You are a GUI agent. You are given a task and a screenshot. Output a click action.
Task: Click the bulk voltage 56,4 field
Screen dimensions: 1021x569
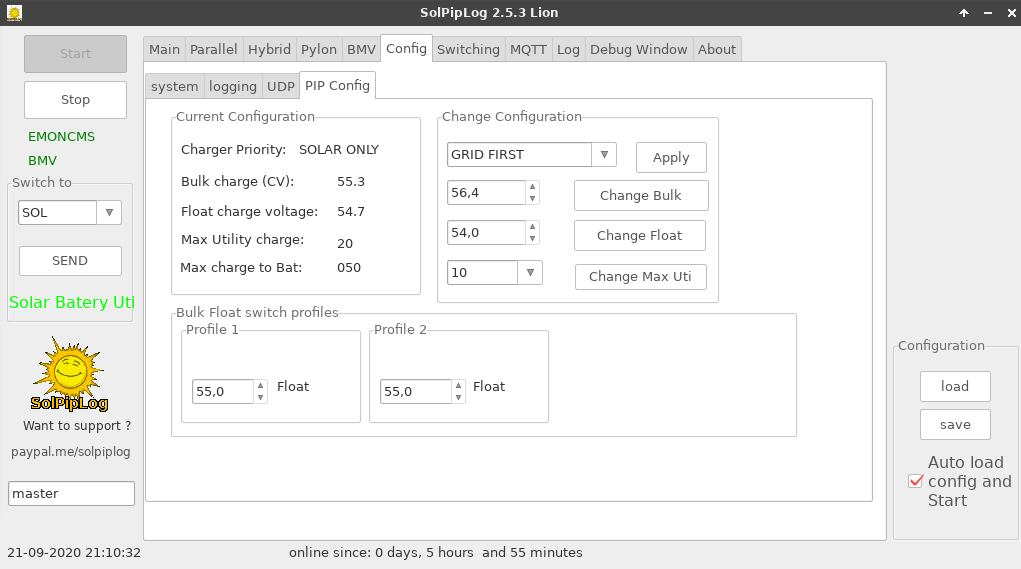pyautogui.click(x=486, y=193)
